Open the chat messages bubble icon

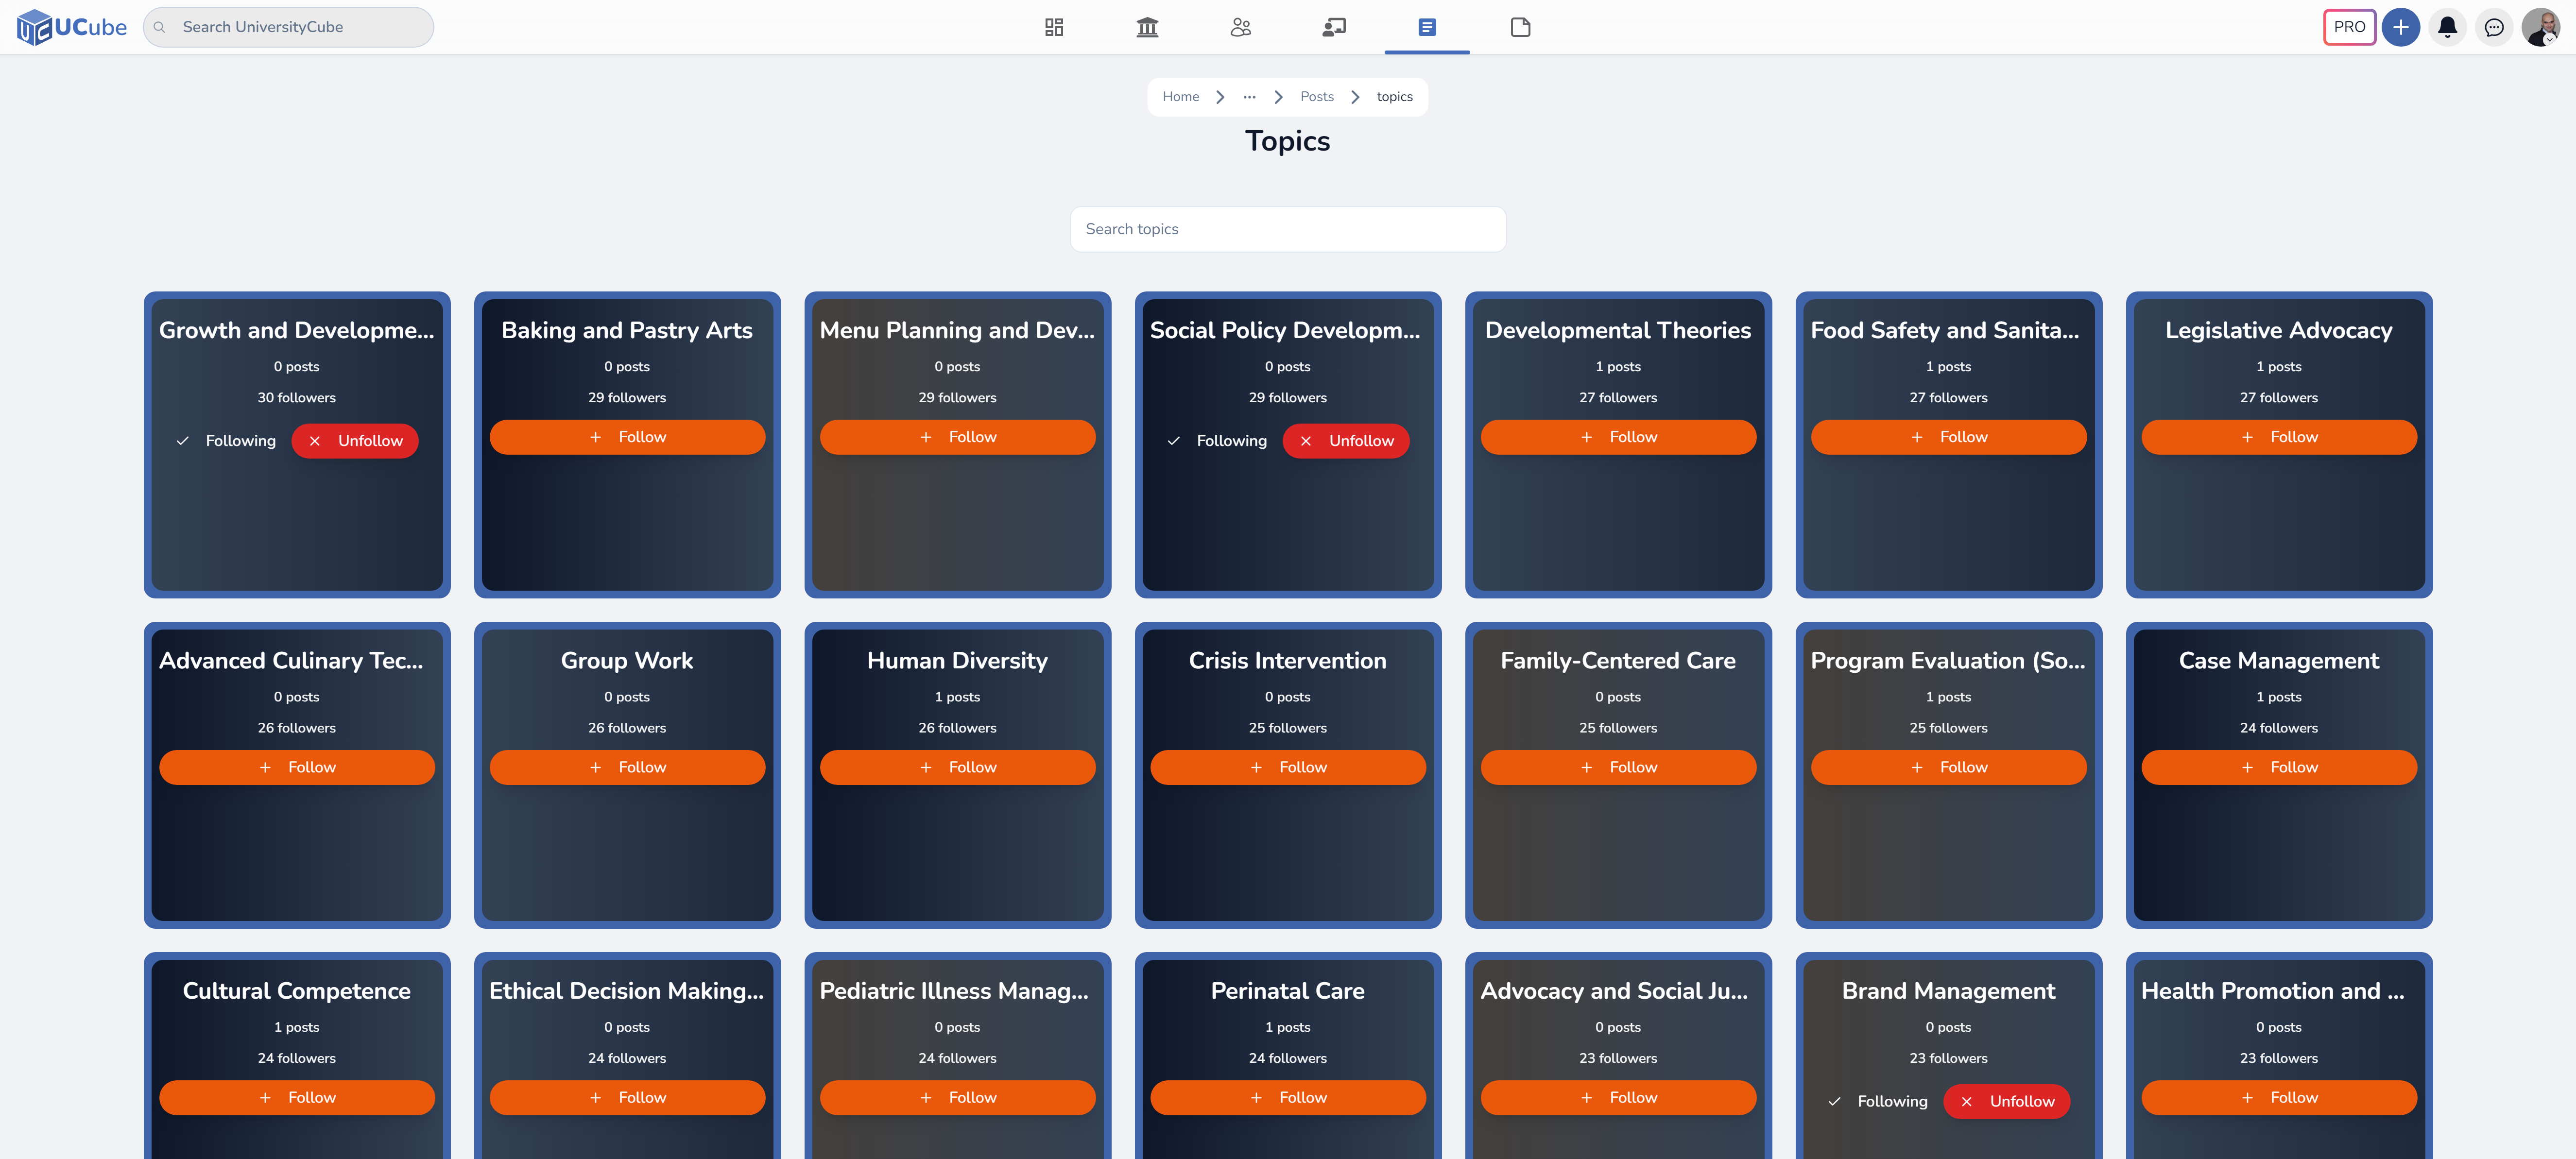click(x=2494, y=27)
